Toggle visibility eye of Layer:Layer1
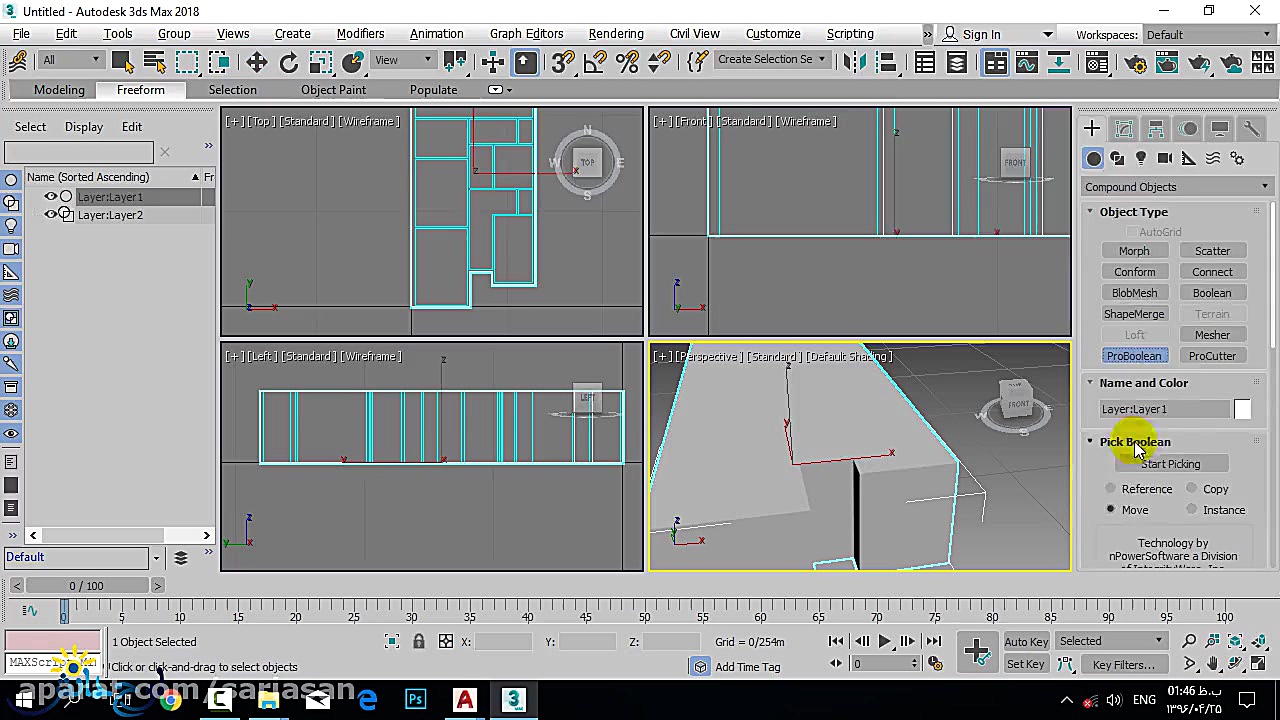Viewport: 1280px width, 720px height. [x=50, y=197]
